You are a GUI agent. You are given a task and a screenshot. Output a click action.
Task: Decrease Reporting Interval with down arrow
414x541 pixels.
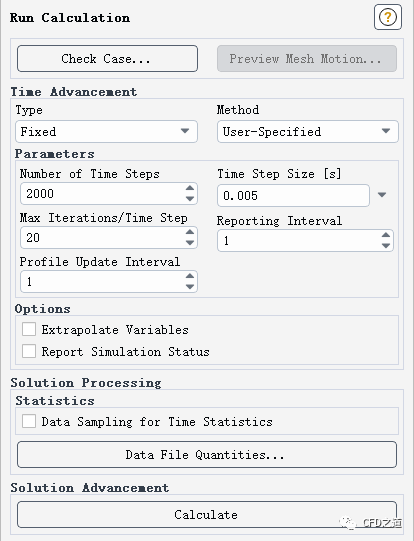(386, 245)
